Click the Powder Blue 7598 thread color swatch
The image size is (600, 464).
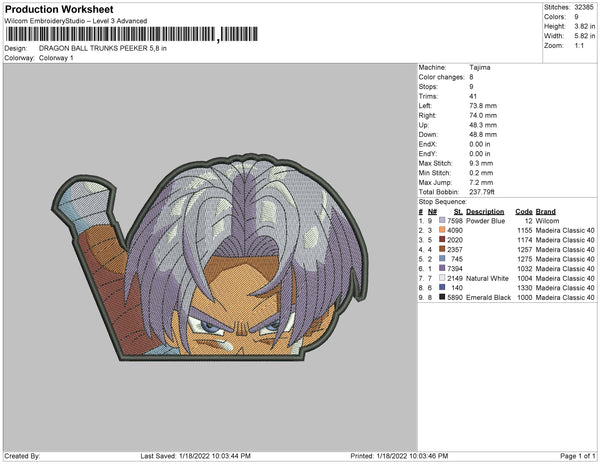(442, 221)
